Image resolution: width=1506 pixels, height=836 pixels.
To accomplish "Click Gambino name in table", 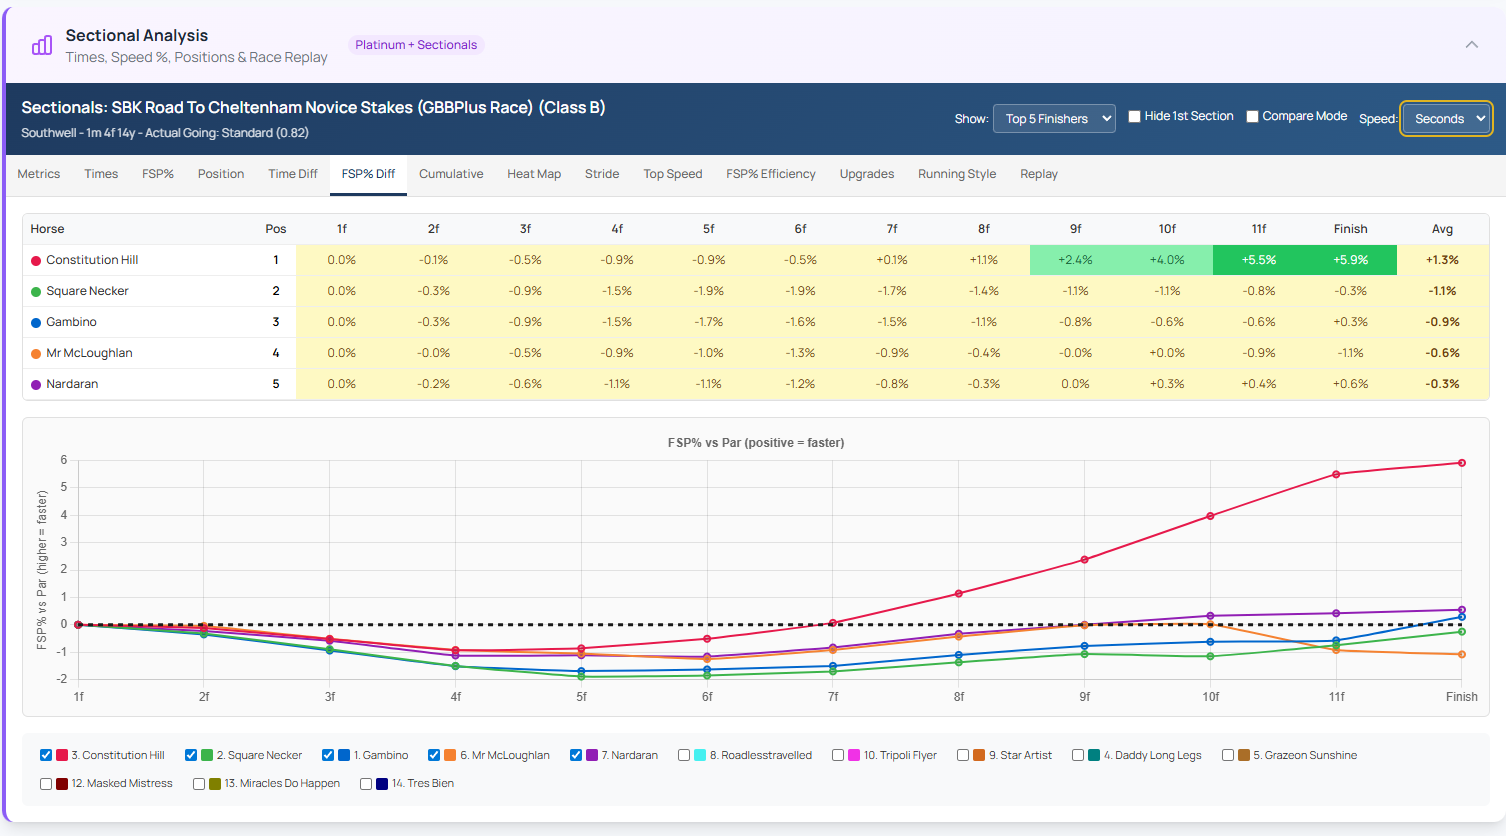I will pyautogui.click(x=71, y=322).
